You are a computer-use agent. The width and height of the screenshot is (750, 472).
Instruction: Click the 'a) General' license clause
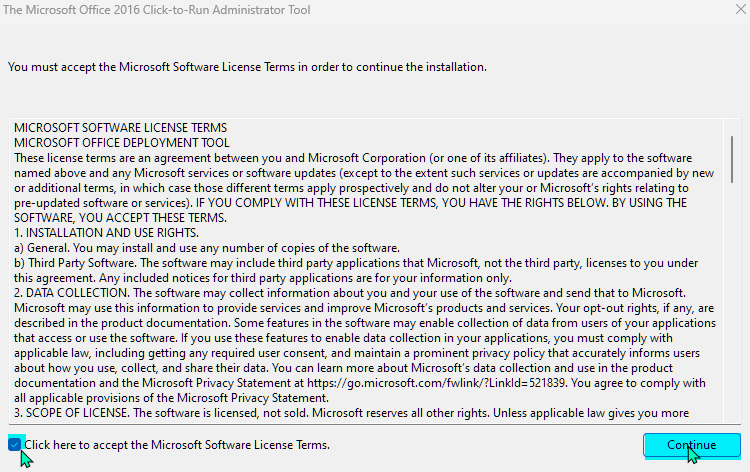(207, 248)
